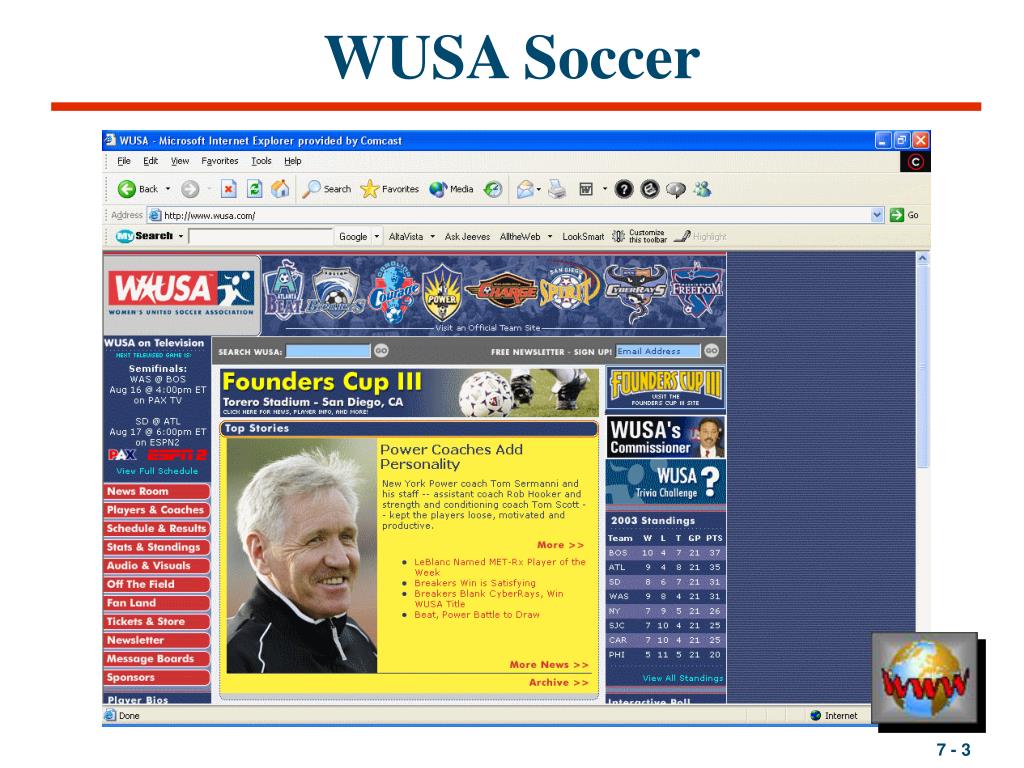Visit the Tickets & Store page
The image size is (1024, 768).
[x=157, y=622]
